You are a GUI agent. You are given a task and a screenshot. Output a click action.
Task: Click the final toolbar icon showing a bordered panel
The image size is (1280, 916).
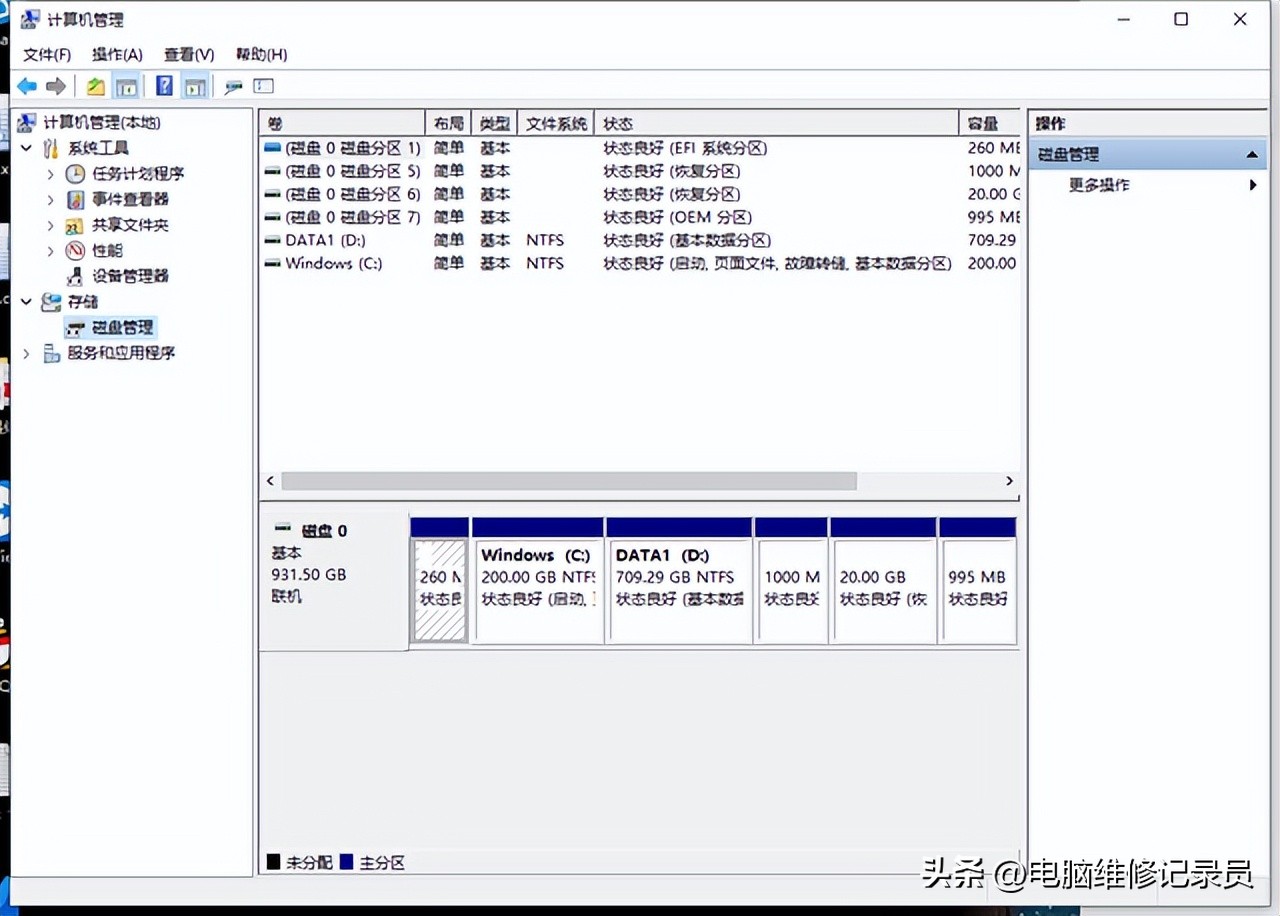pyautogui.click(x=263, y=87)
